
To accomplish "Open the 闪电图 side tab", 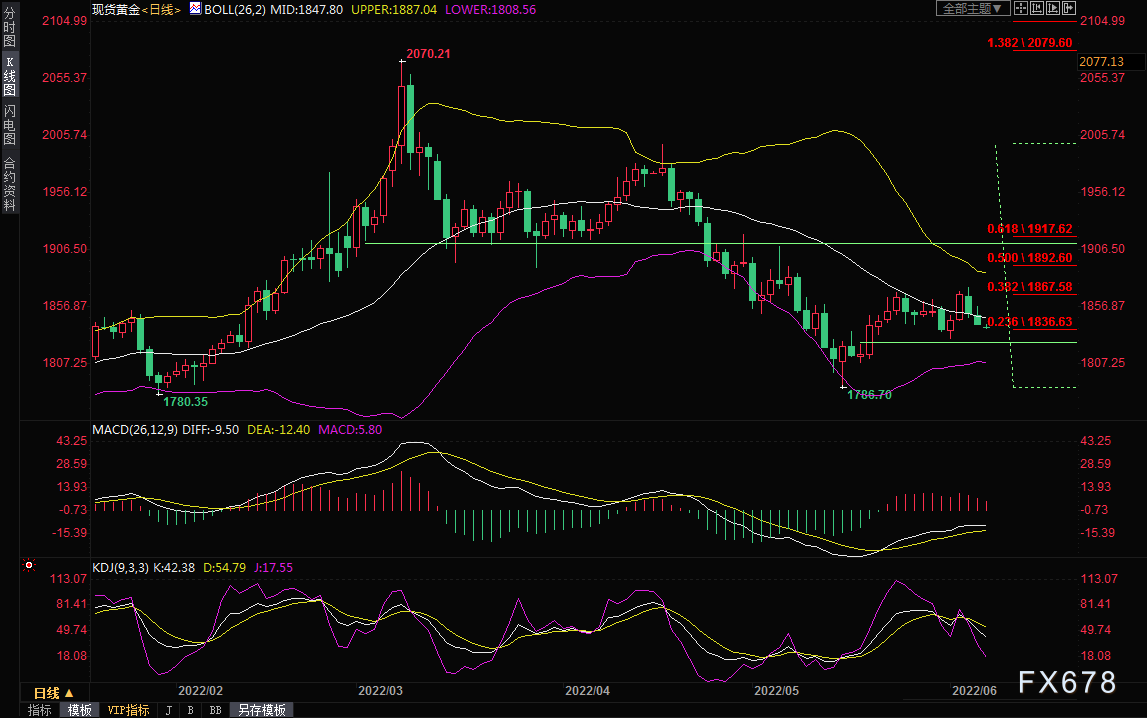I will [x=9, y=125].
